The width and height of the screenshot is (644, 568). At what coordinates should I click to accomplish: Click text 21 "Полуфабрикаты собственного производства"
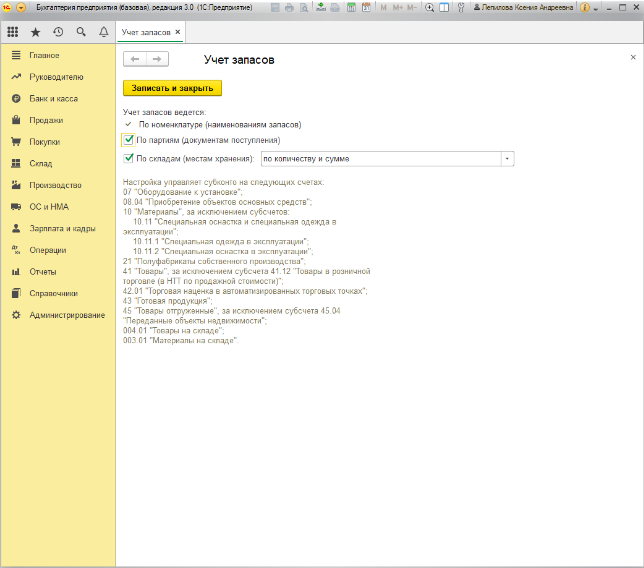(x=213, y=261)
